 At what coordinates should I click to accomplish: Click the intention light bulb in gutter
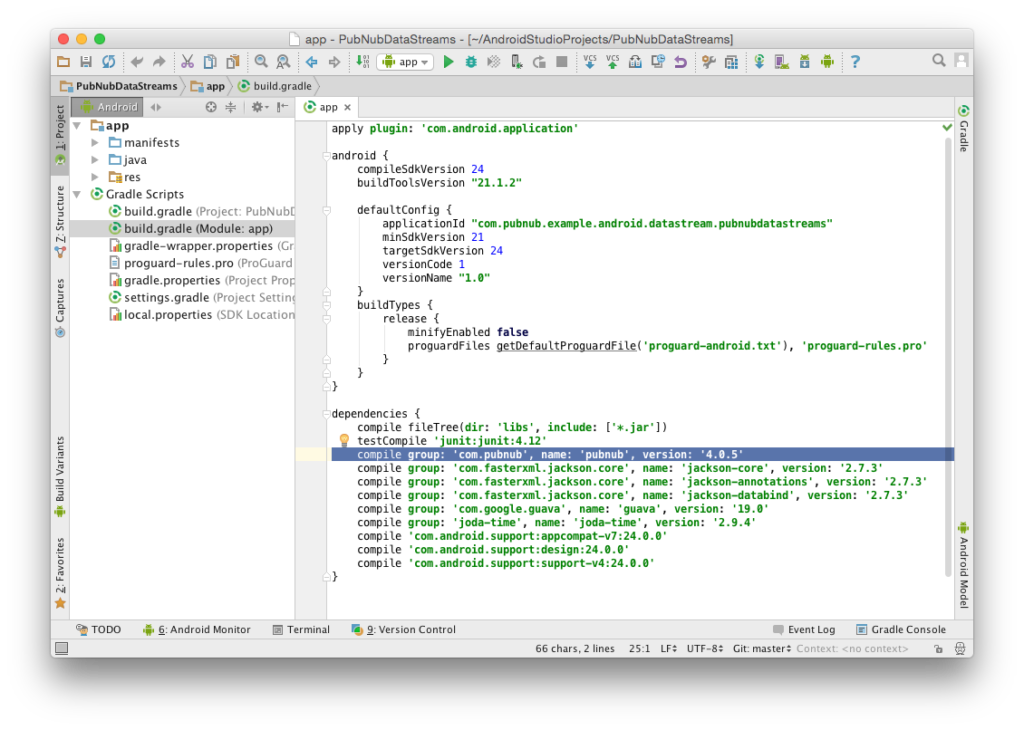pos(344,441)
